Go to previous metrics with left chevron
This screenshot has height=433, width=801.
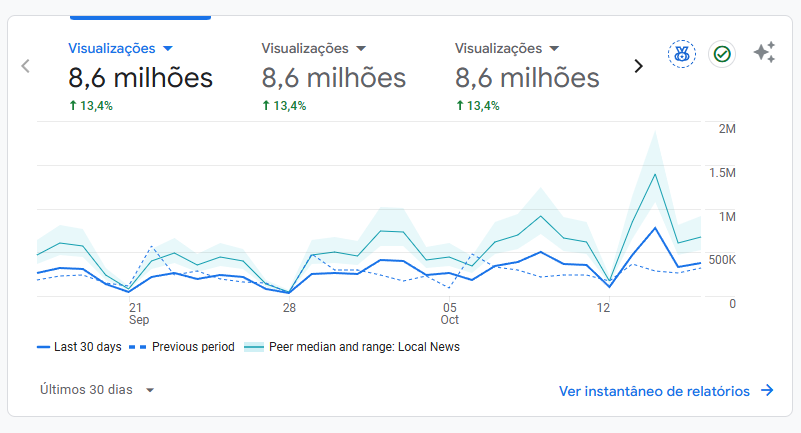click(26, 66)
